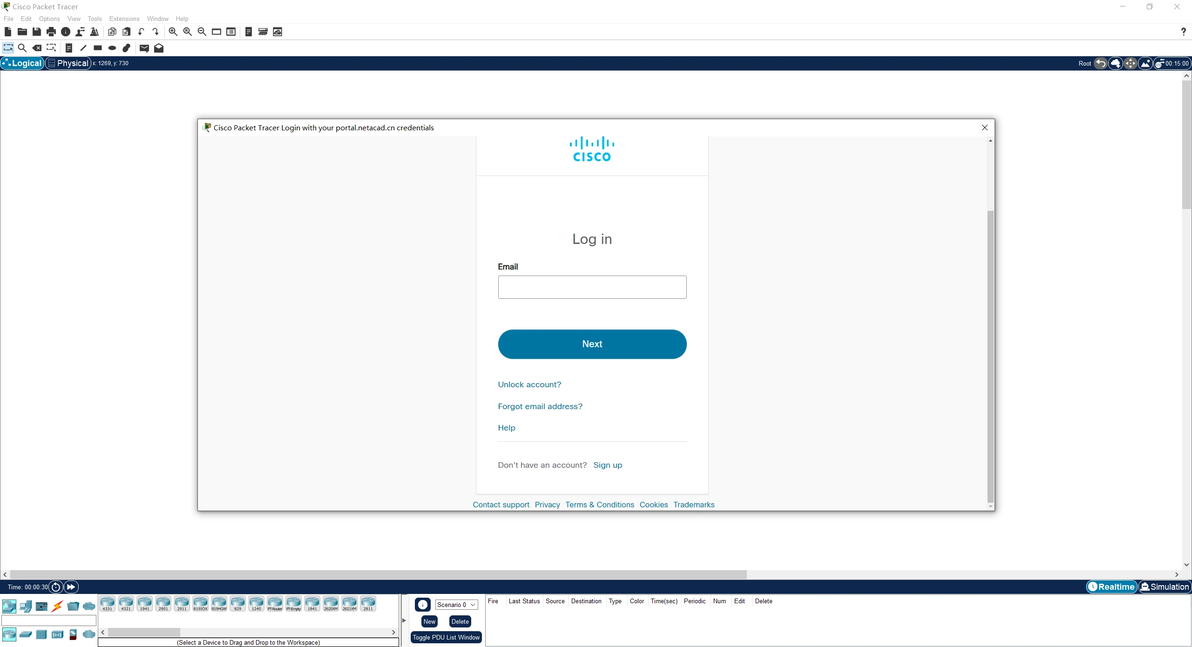Screen dimensions: 1192x647
Task: Open the View menu
Action: [74, 19]
